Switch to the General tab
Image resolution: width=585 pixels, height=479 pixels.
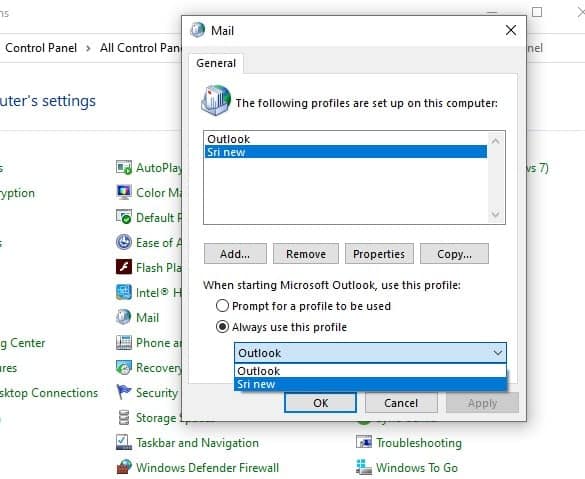click(x=216, y=63)
